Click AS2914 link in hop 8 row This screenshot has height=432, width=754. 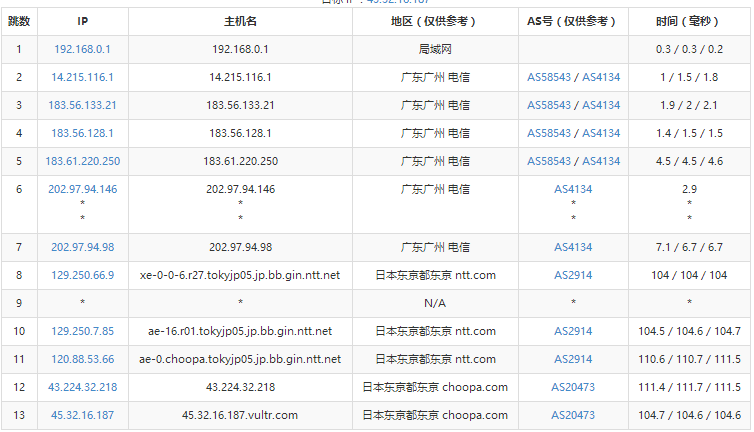tap(573, 275)
